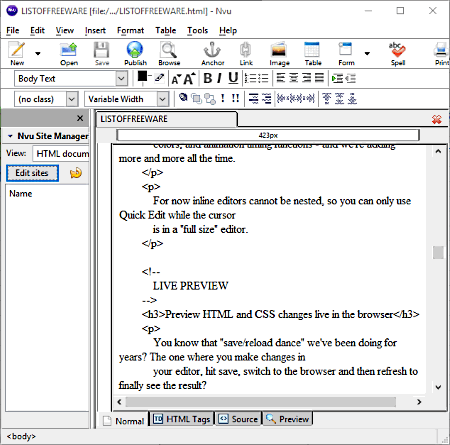450x445 pixels.
Task: Click the Print toolbar icon
Action: click(442, 53)
